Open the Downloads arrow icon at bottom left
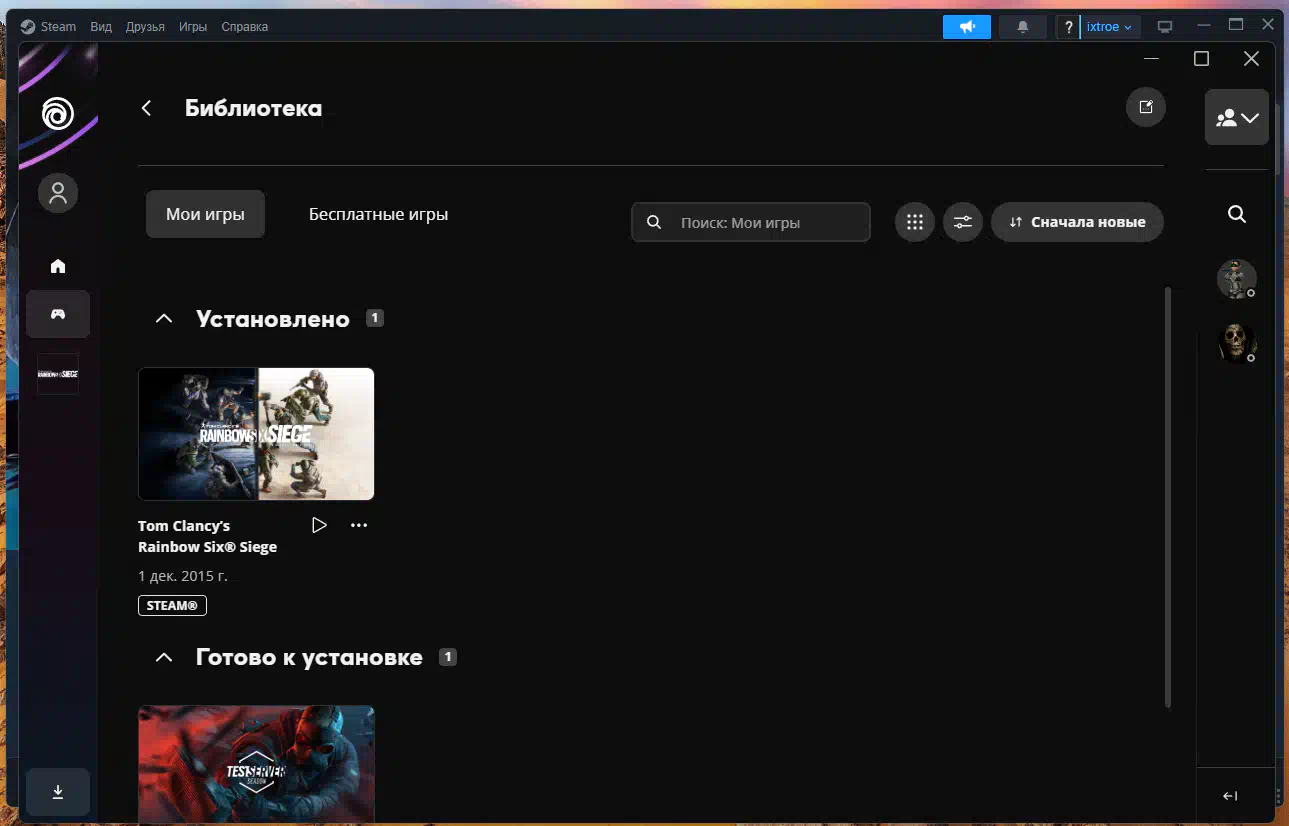This screenshot has width=1289, height=826. click(58, 792)
